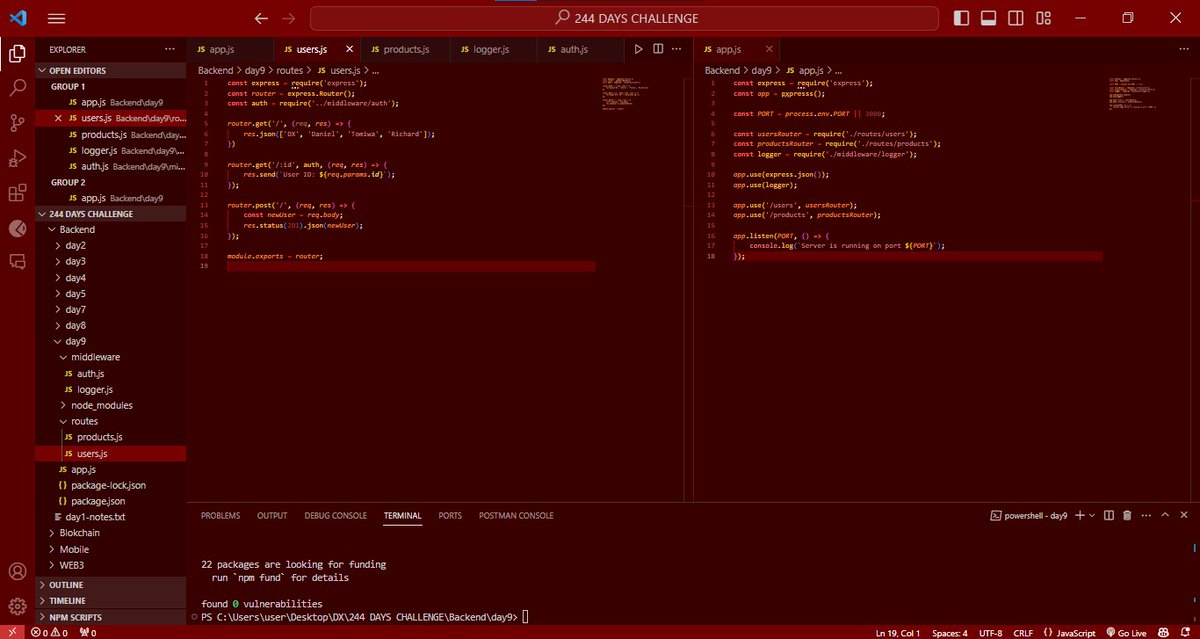Open the hamburger application menu

[x=57, y=18]
